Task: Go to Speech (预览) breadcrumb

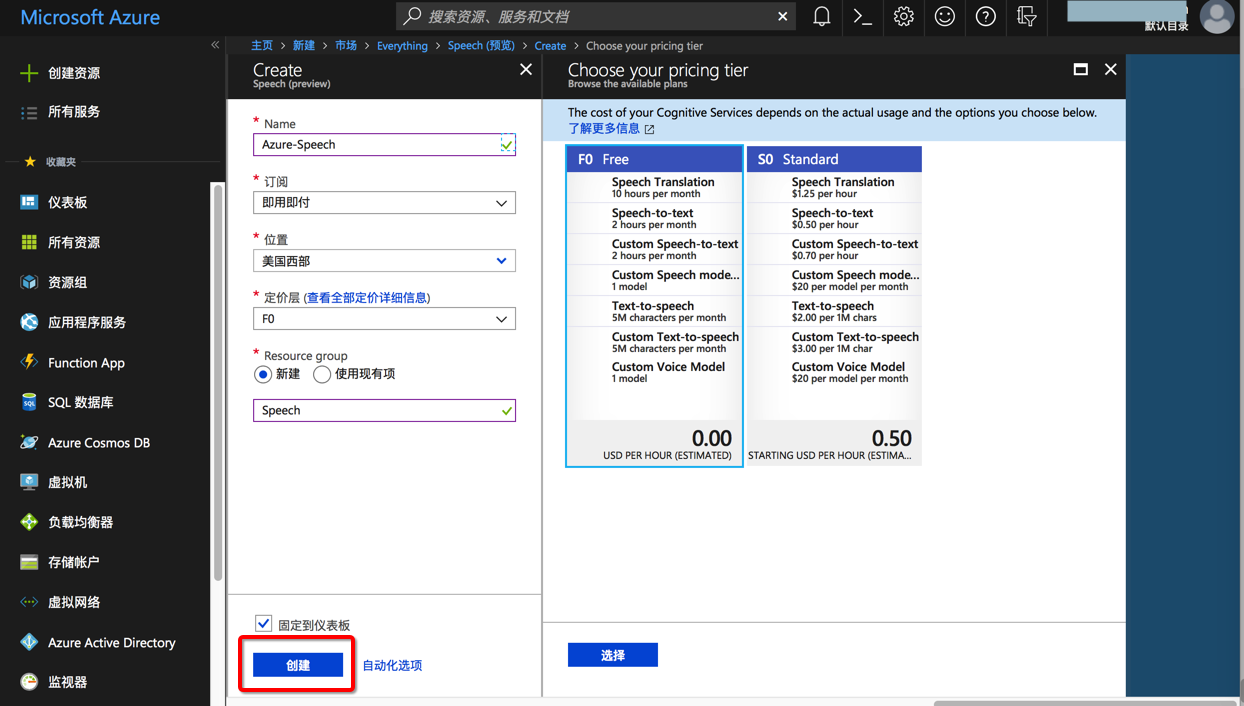Action: click(481, 46)
